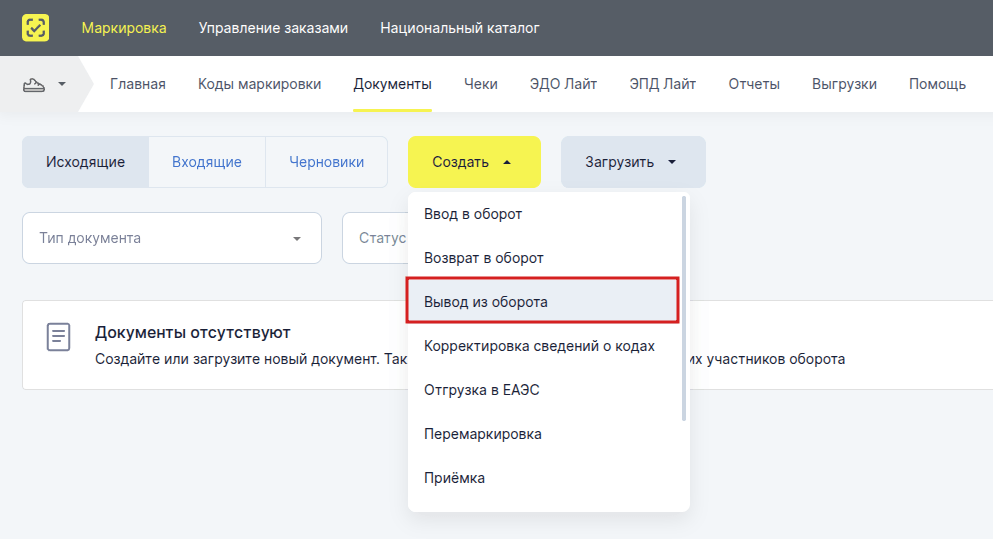Select Вывод из оборота menu item
993x539 pixels.
click(543, 301)
